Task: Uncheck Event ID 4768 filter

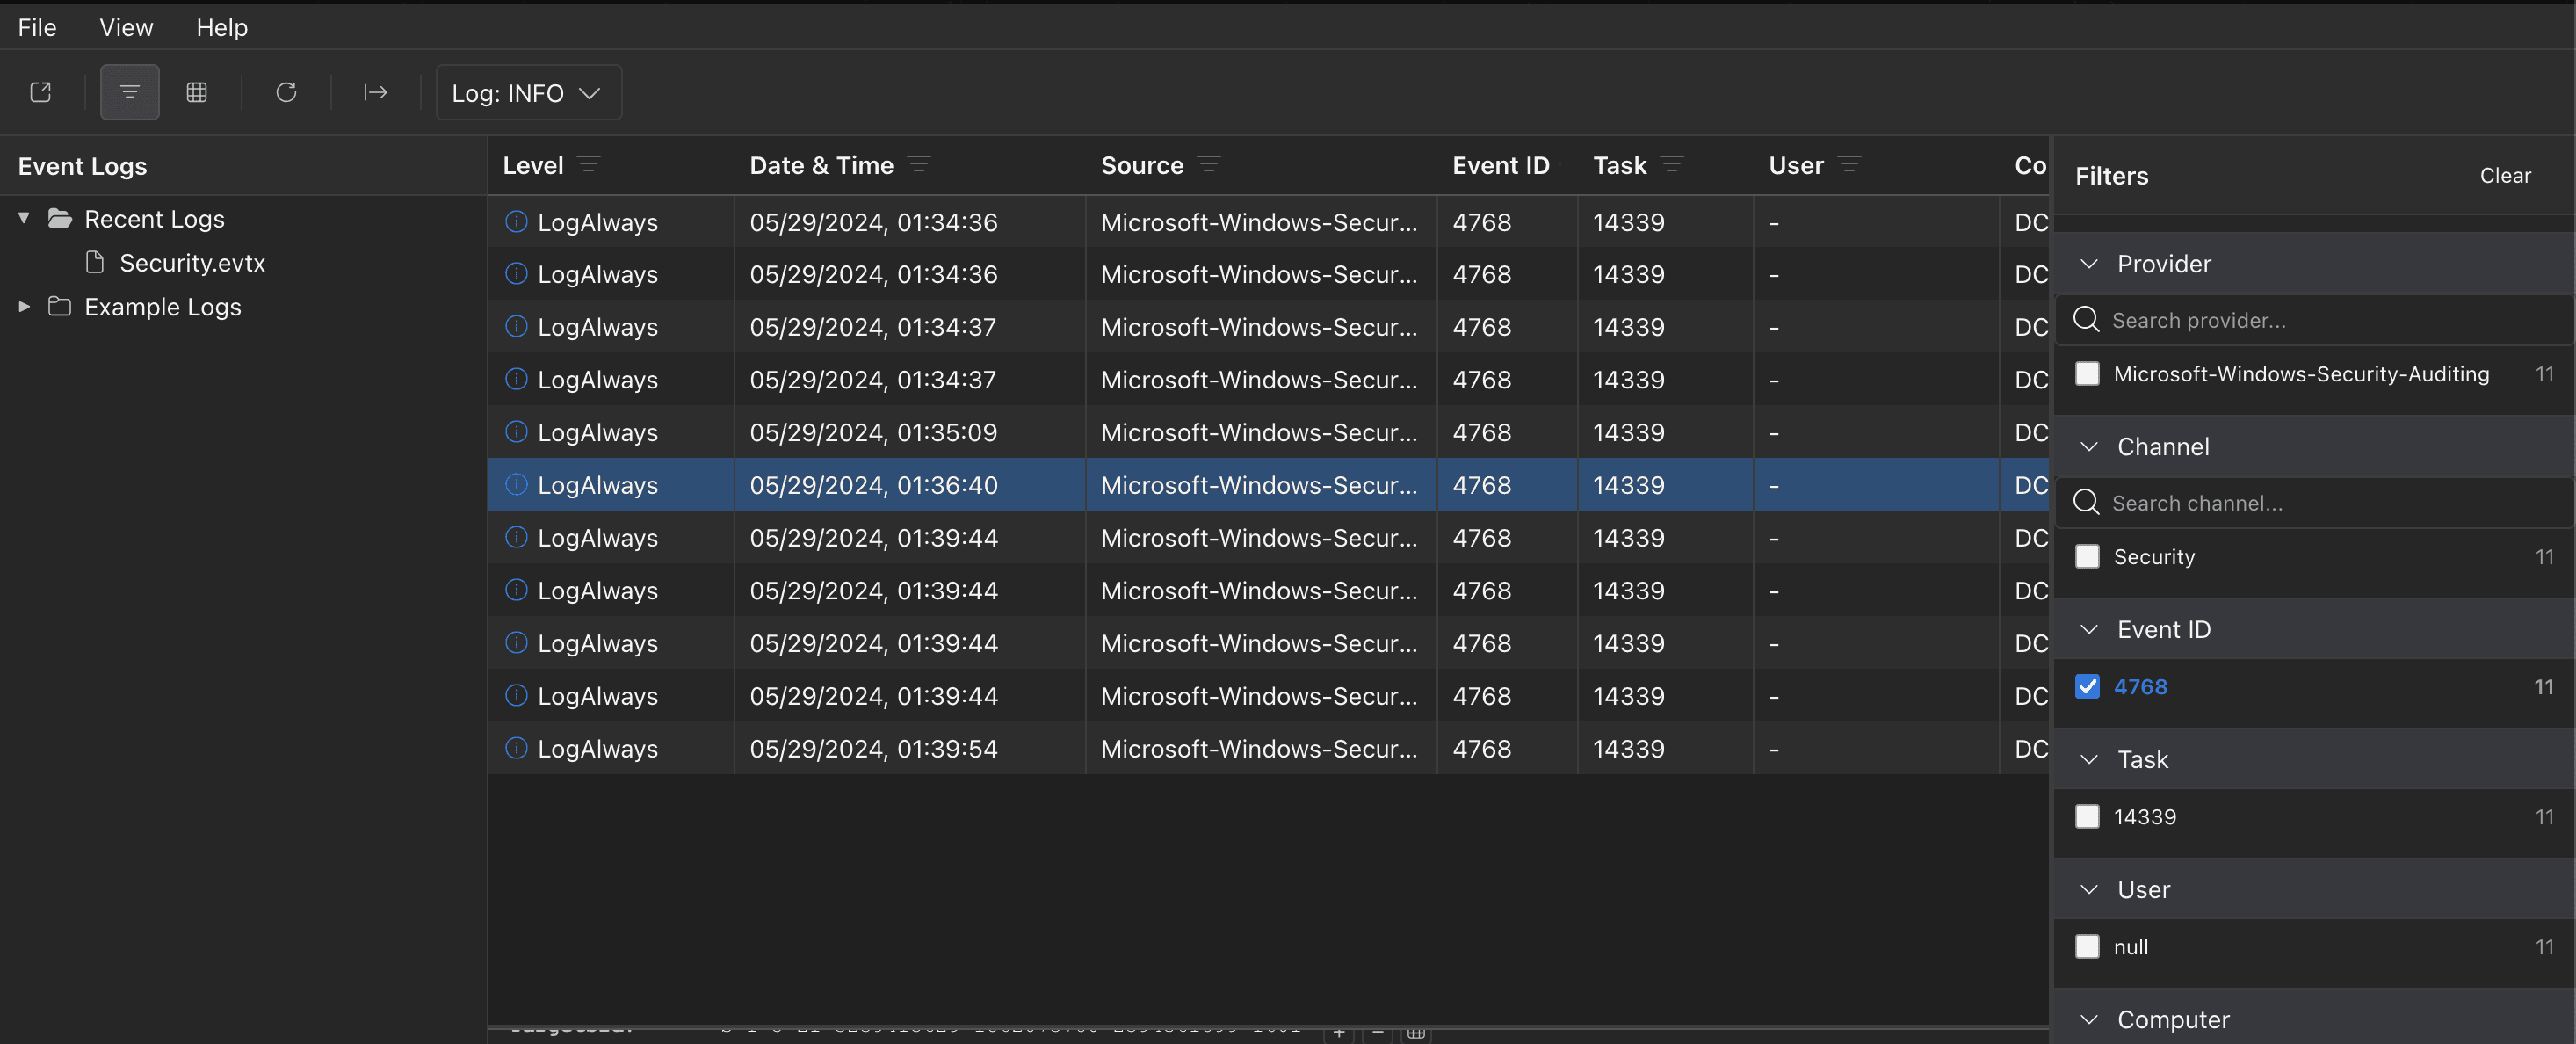Action: (2087, 686)
